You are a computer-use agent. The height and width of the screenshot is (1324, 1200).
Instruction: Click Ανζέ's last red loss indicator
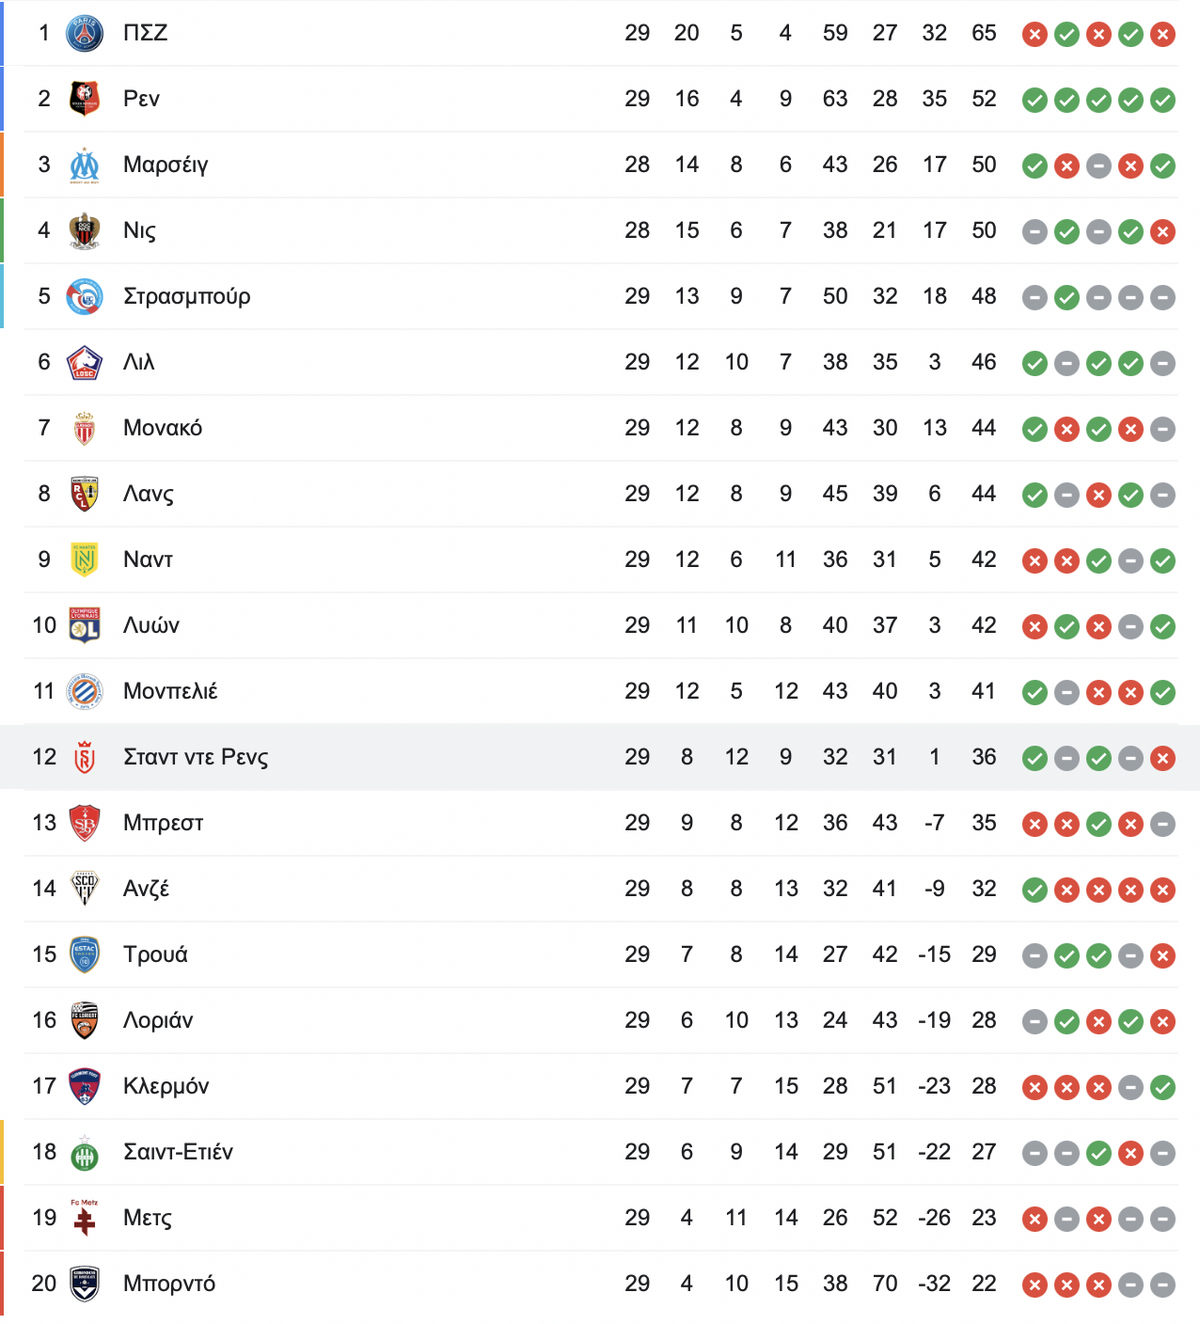tap(1162, 890)
